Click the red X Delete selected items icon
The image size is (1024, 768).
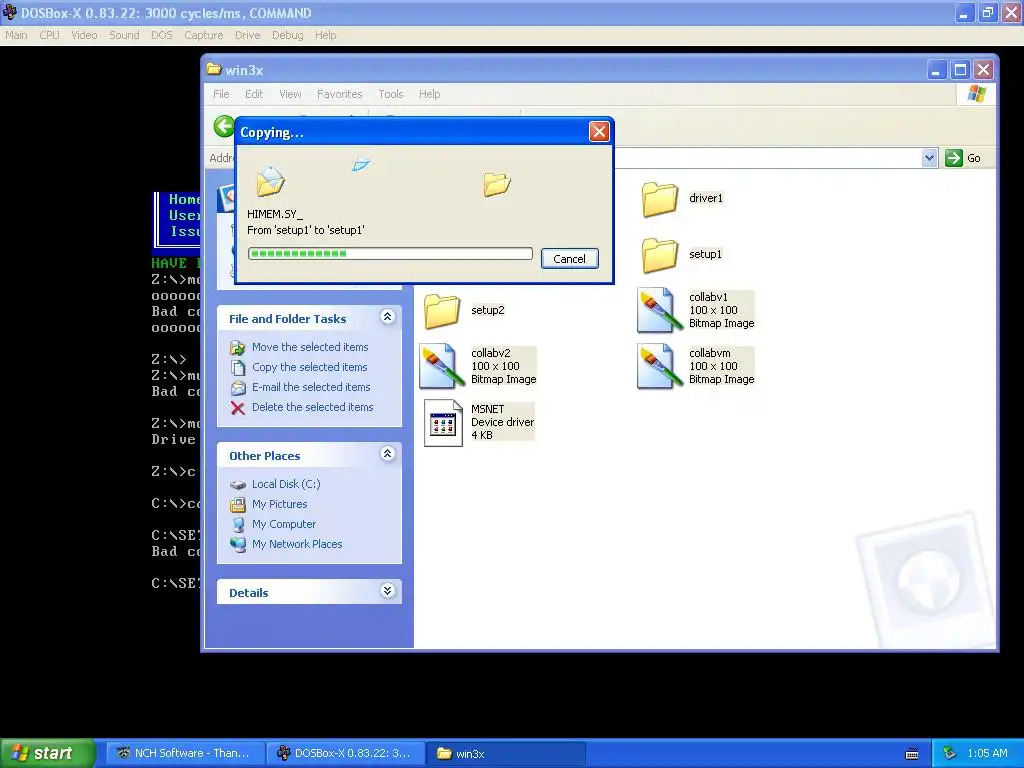click(238, 408)
